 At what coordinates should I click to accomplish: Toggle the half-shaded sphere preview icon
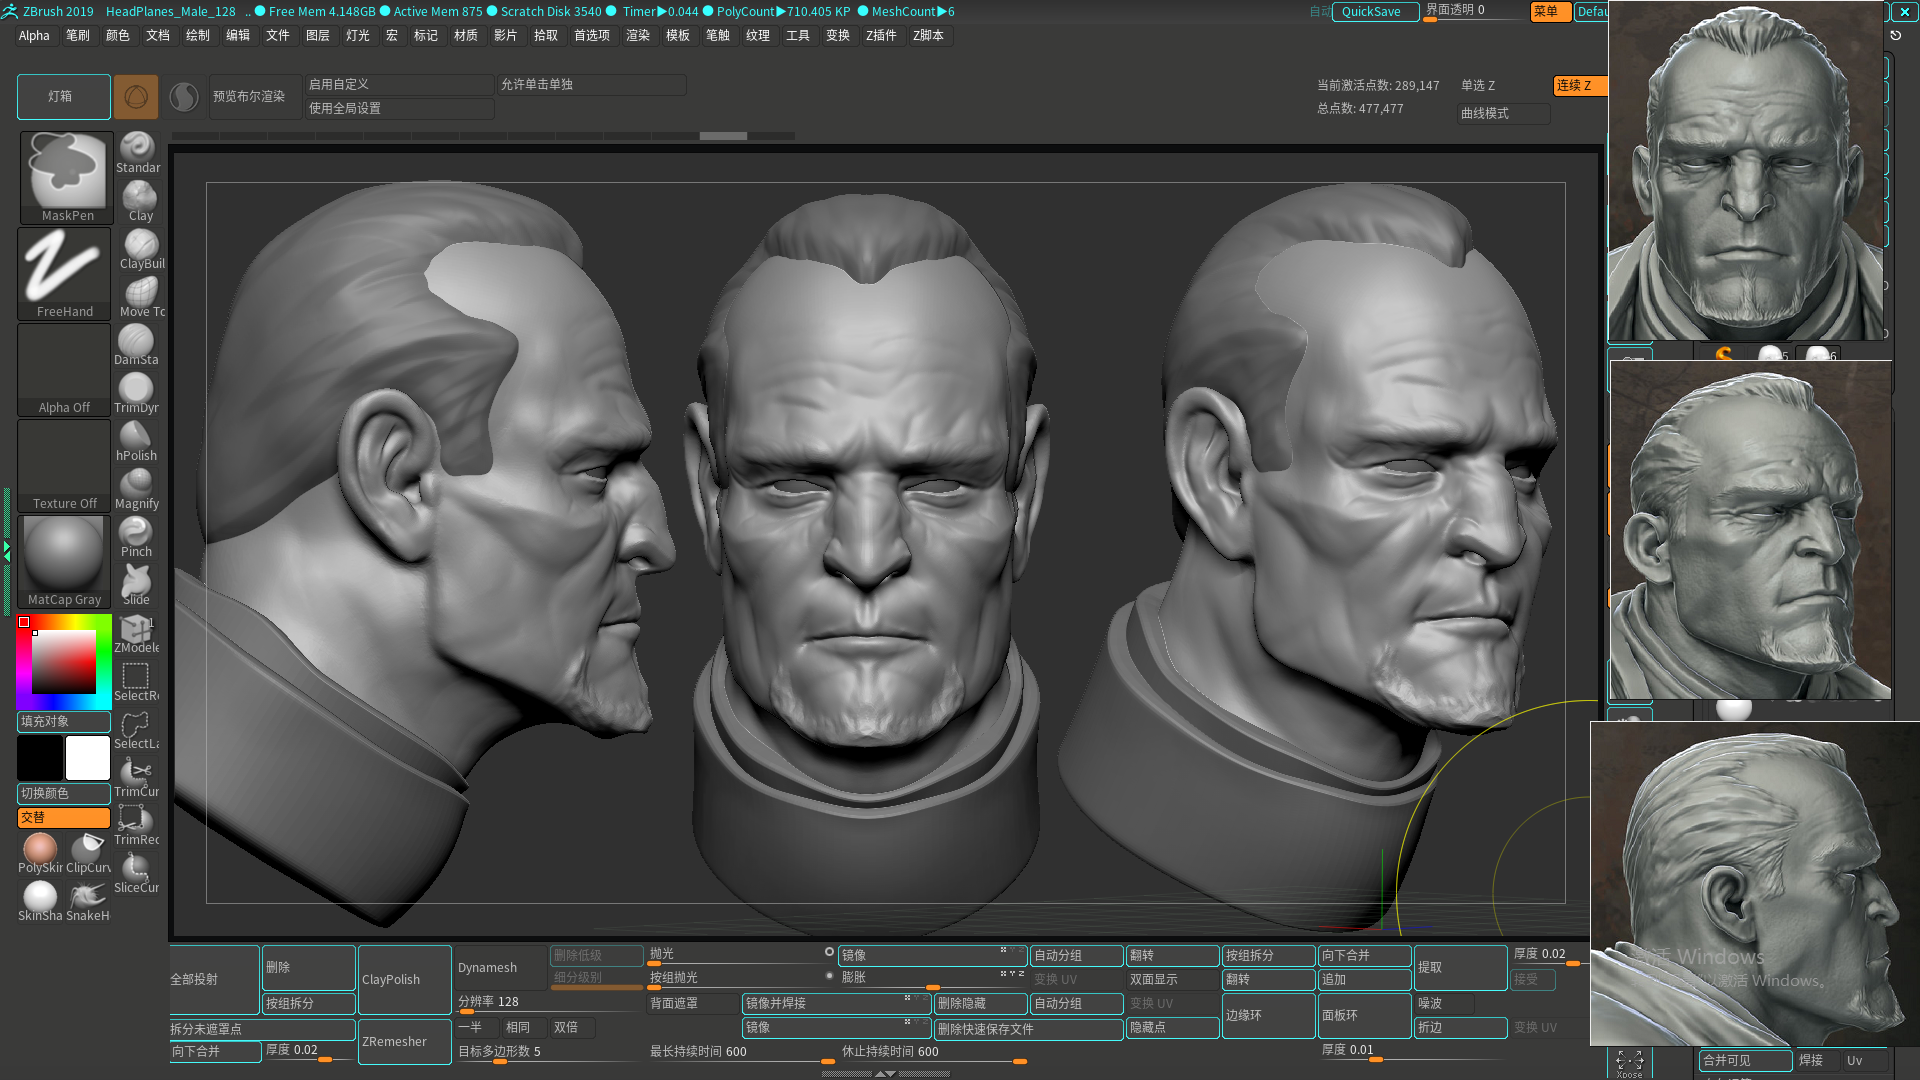pyautogui.click(x=184, y=97)
